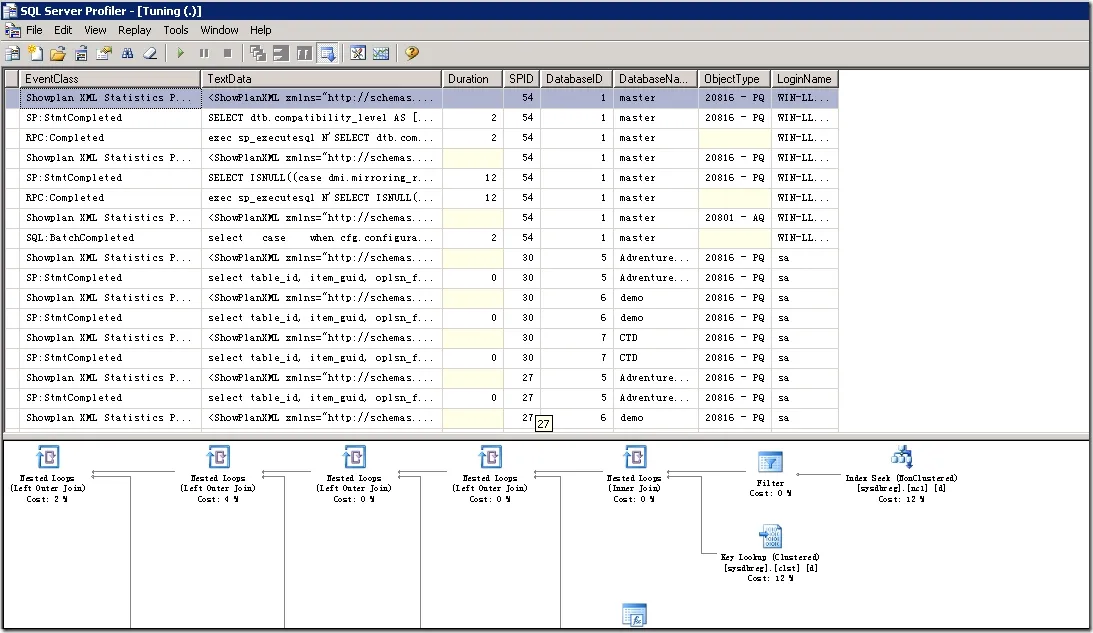
Task: Open the Edit menu
Action: point(63,30)
